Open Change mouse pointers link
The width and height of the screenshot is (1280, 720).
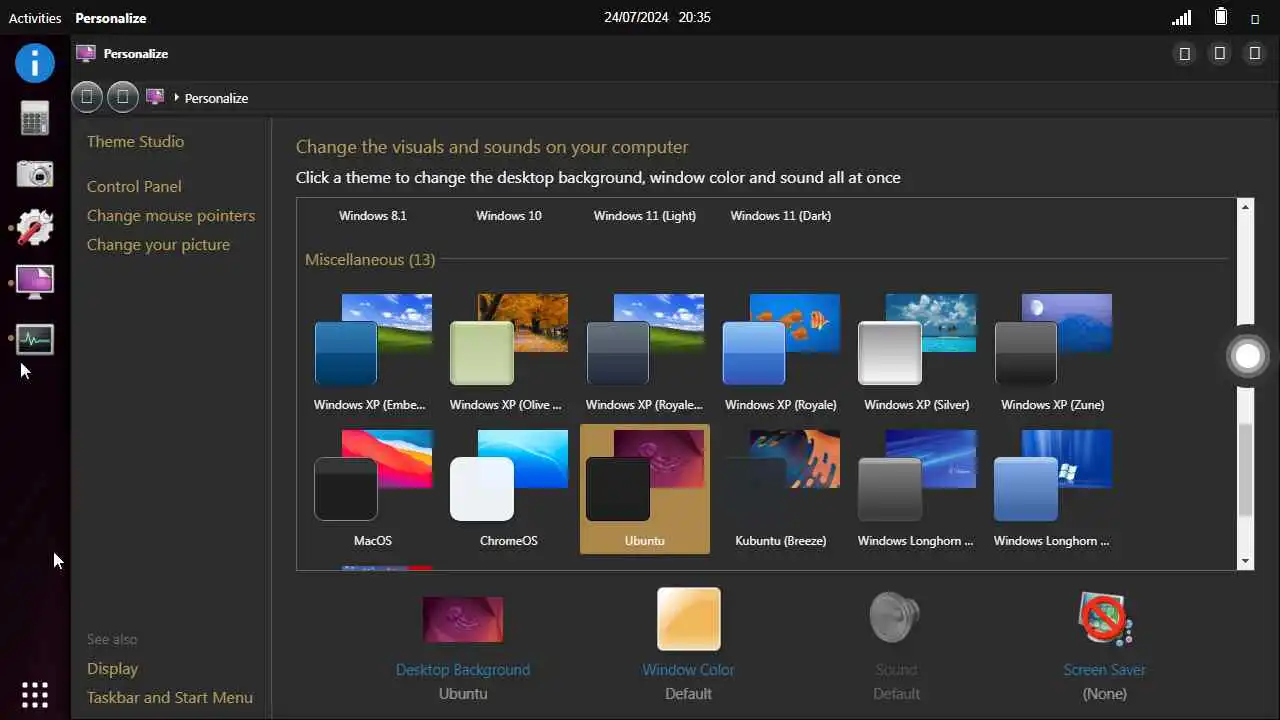(171, 215)
